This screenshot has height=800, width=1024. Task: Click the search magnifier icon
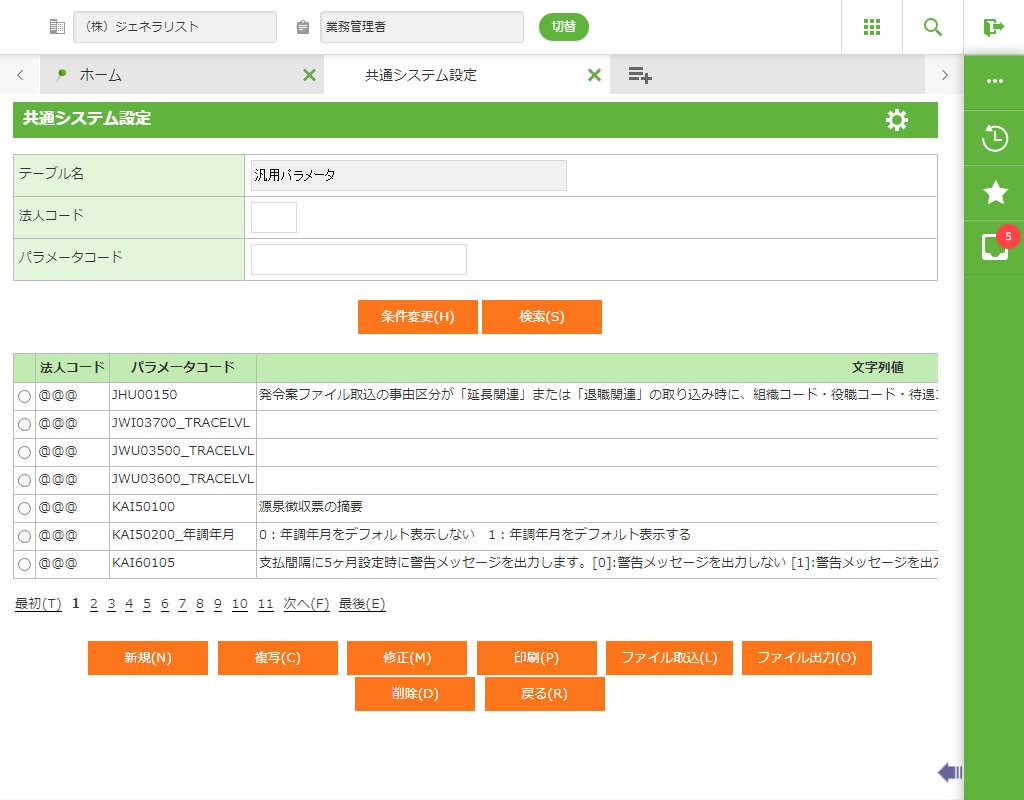click(x=933, y=27)
